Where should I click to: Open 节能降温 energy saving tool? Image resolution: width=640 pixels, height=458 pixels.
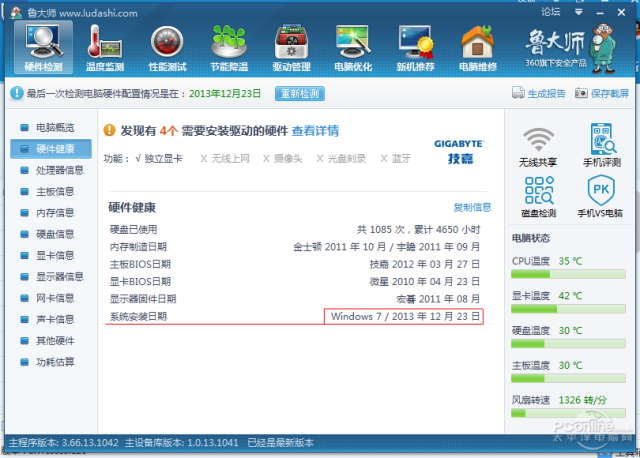pos(229,47)
